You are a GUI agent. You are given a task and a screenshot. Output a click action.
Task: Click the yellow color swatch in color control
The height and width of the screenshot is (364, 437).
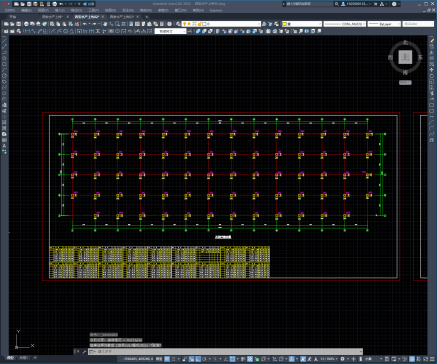[x=284, y=24]
